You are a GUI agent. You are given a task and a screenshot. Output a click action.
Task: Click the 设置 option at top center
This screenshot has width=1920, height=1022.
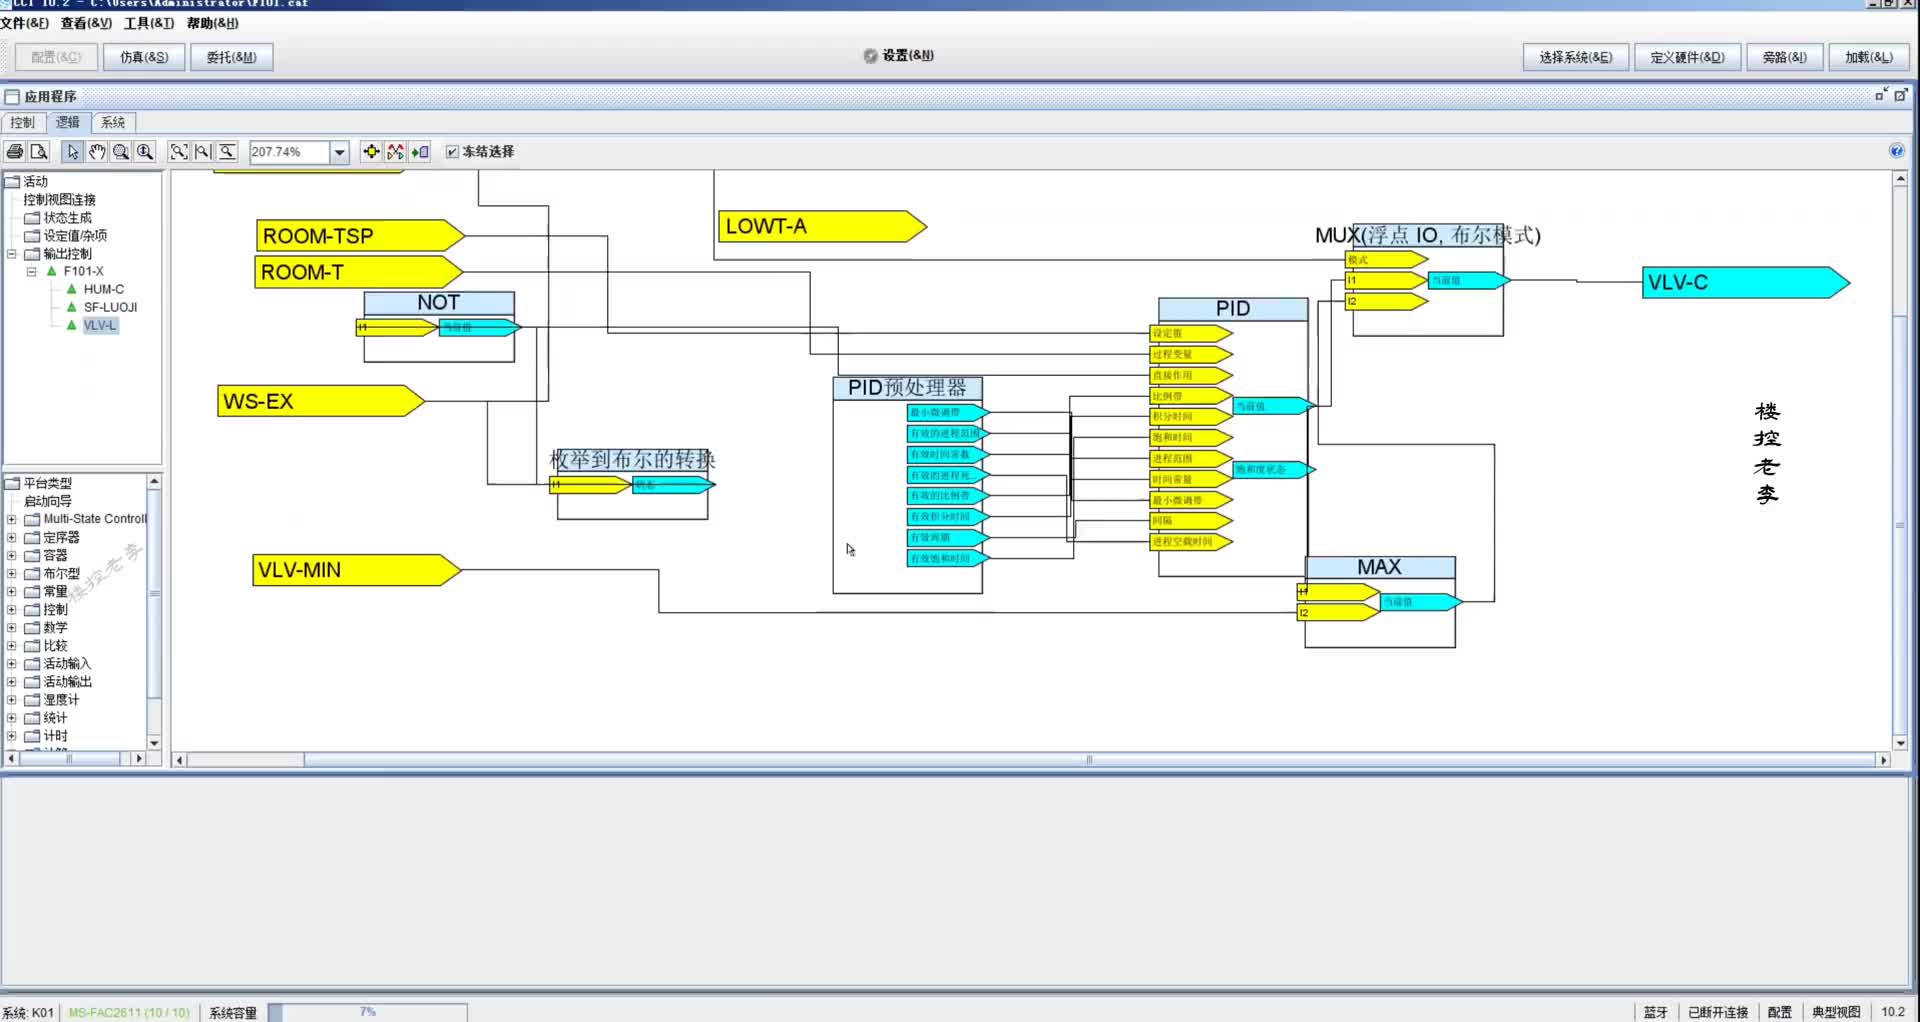[899, 56]
